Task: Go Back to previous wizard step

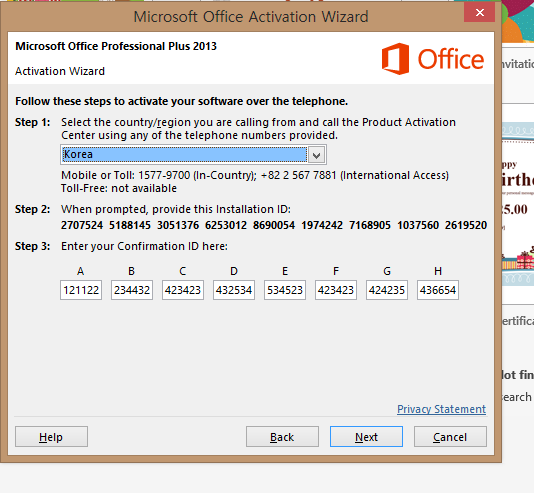Action: click(282, 436)
